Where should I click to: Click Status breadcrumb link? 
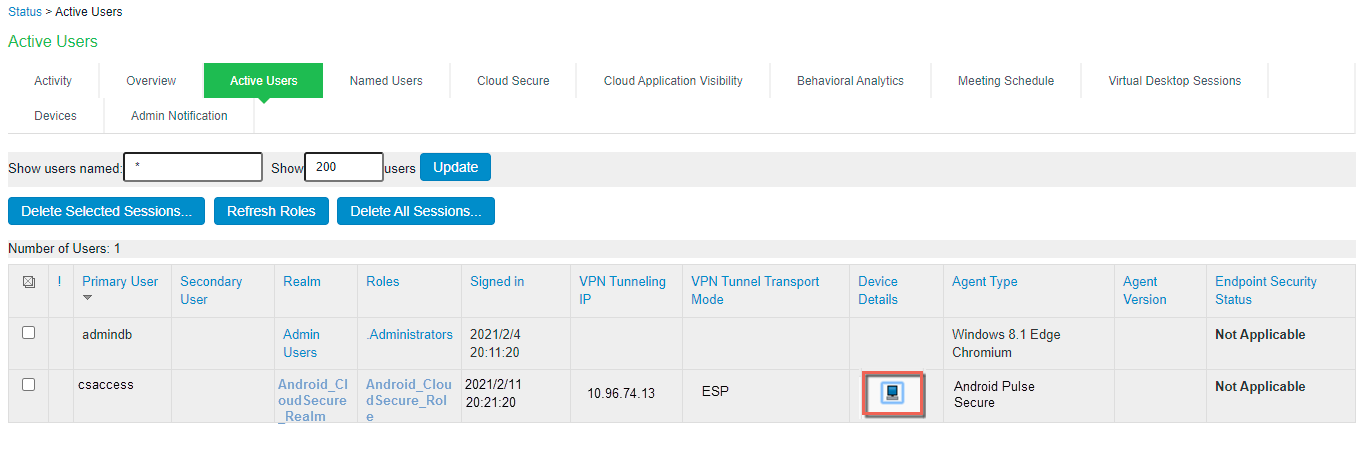[x=25, y=12]
